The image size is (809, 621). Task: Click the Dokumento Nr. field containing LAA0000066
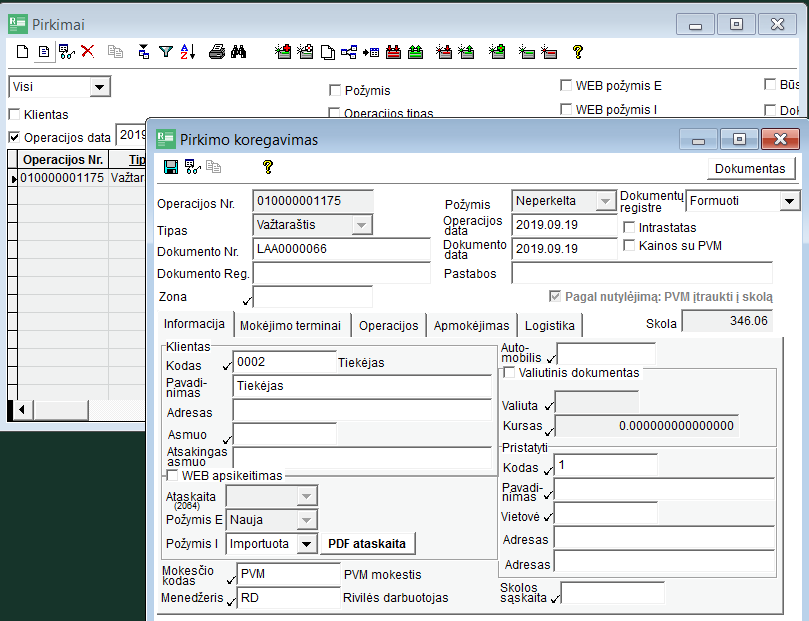[341, 249]
